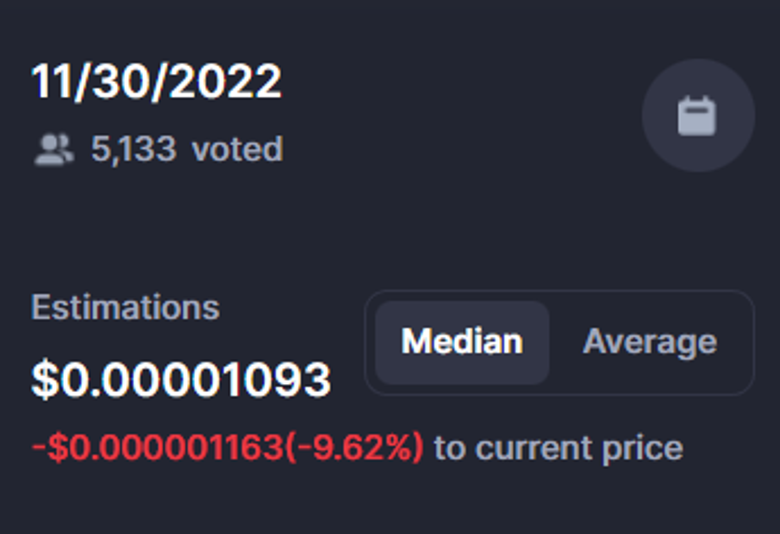Click the prediction date 11/30/2022
The width and height of the screenshot is (780, 534).
coord(156,82)
